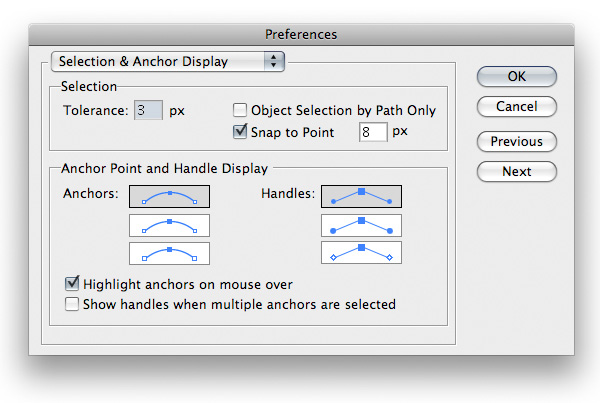The image size is (600, 403).
Task: Disable Highlight anchors on mouse over
Action: tap(72, 284)
